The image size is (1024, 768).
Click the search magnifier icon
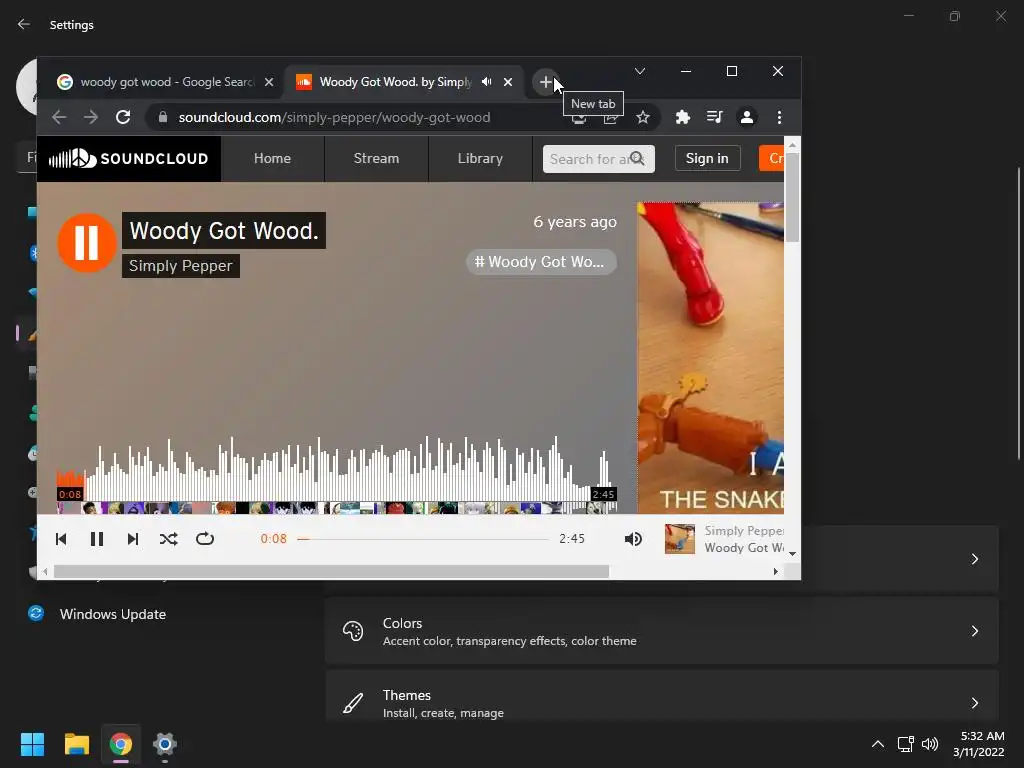(x=637, y=159)
